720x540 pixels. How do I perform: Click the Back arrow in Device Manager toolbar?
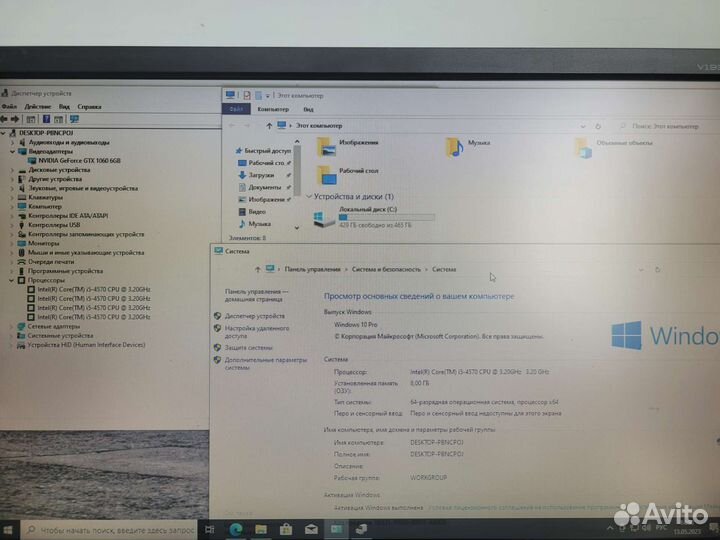point(4,119)
